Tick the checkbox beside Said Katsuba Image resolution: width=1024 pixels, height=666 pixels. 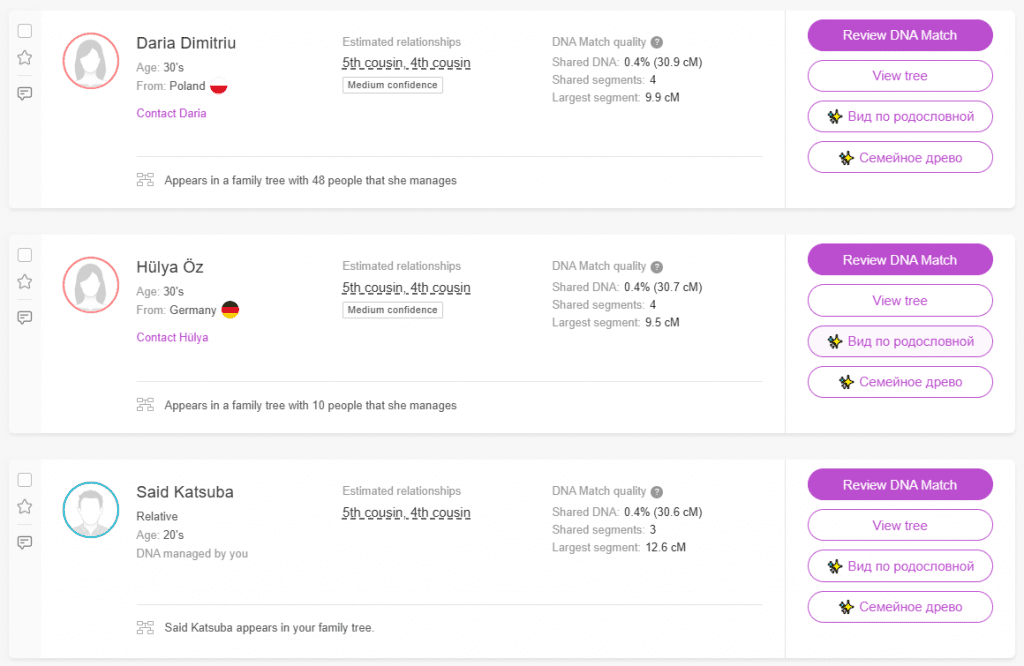pyautogui.click(x=25, y=480)
